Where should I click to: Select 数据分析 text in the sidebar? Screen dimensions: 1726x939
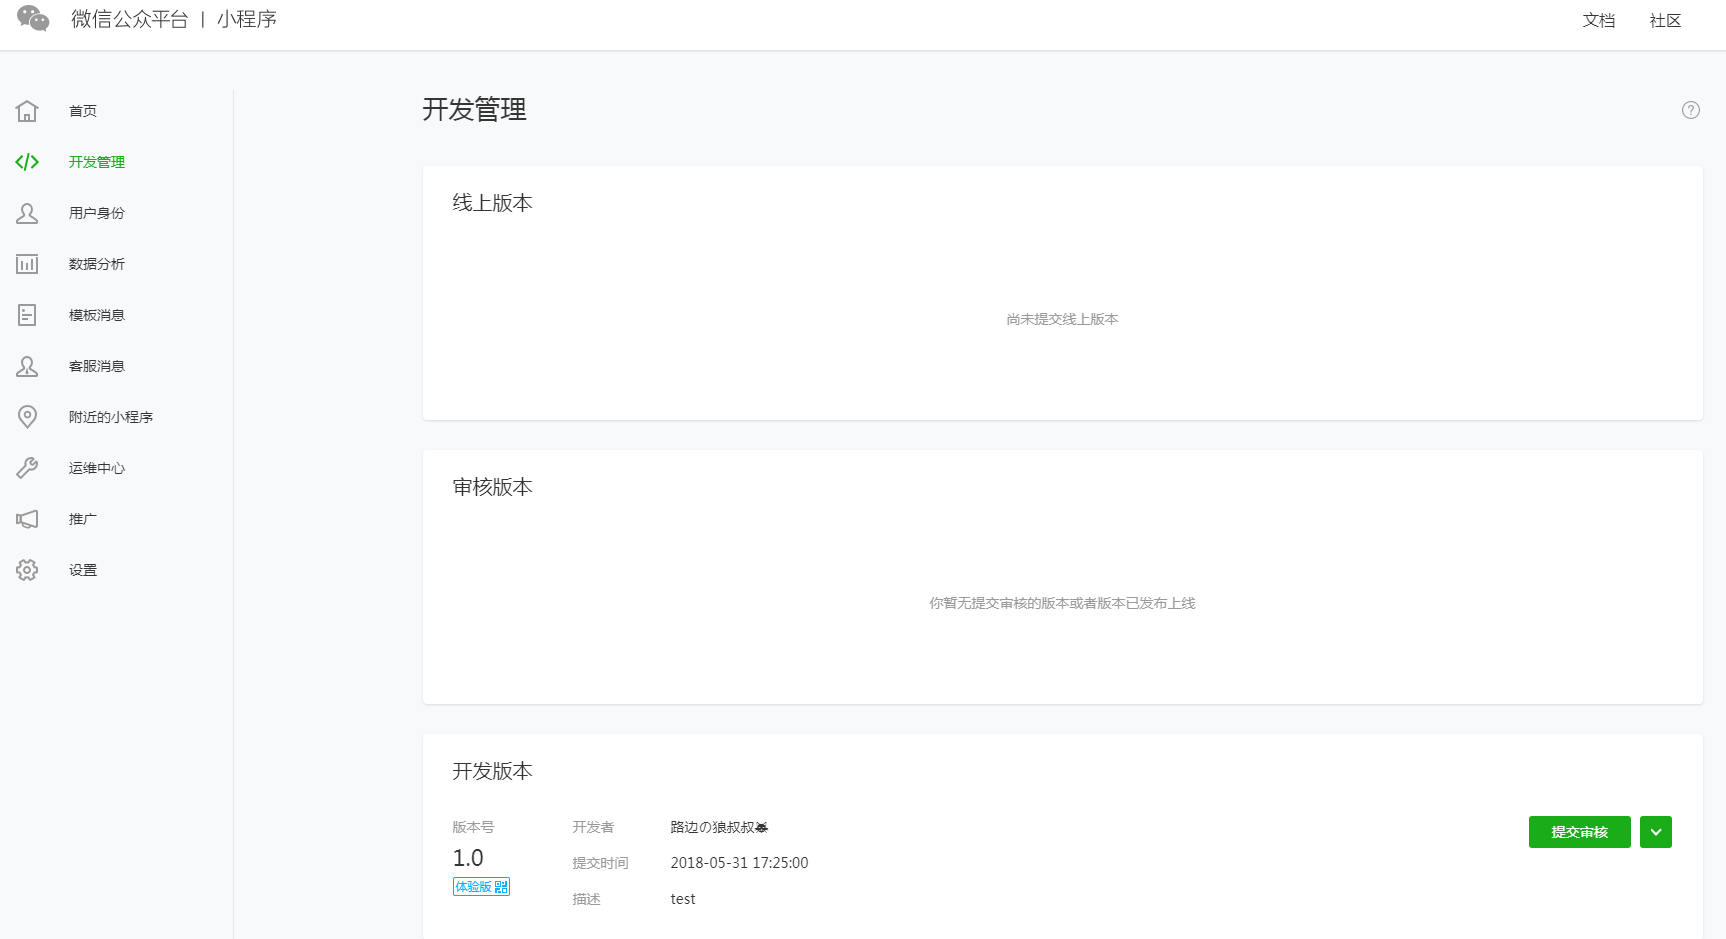pyautogui.click(x=97, y=264)
